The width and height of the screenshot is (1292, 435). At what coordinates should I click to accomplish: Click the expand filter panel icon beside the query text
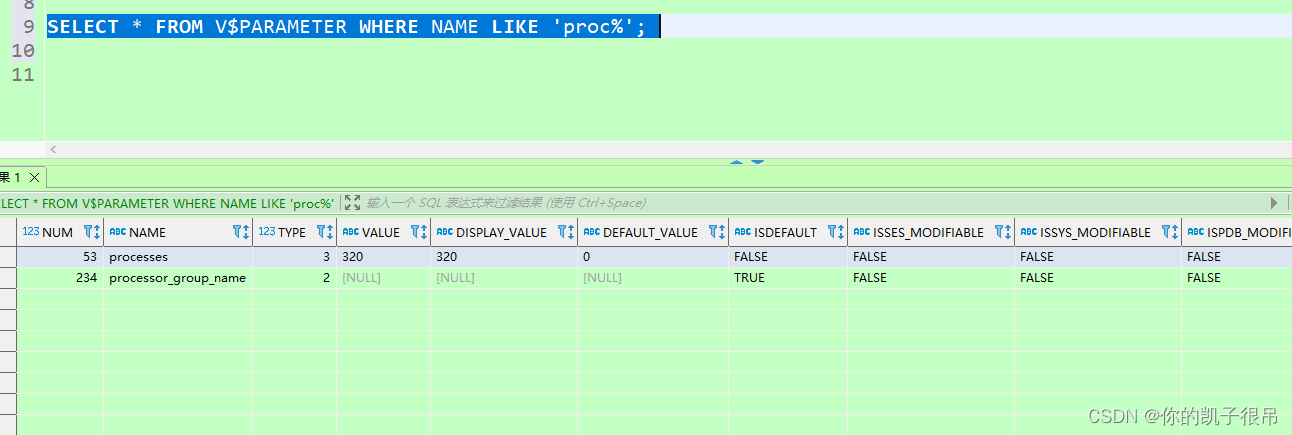click(x=352, y=203)
